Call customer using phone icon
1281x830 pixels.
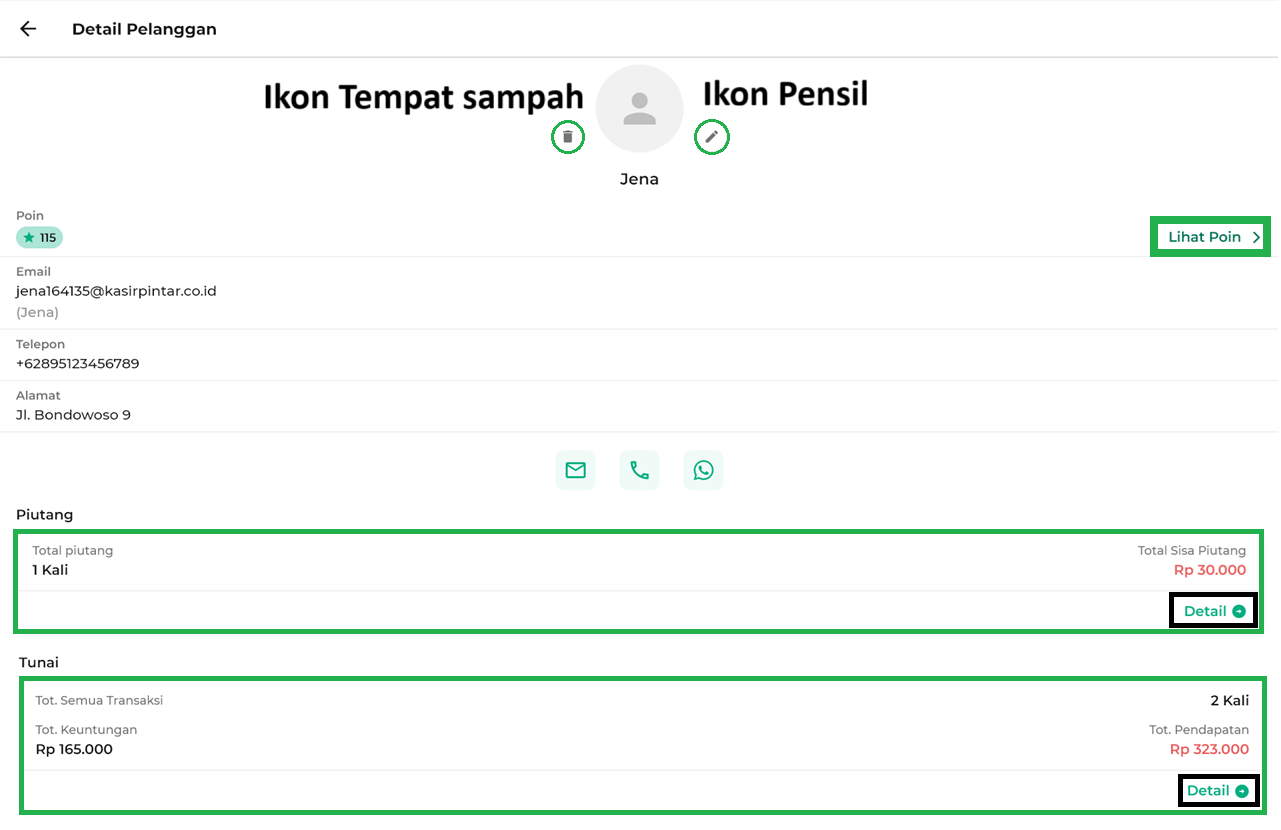[x=639, y=470]
